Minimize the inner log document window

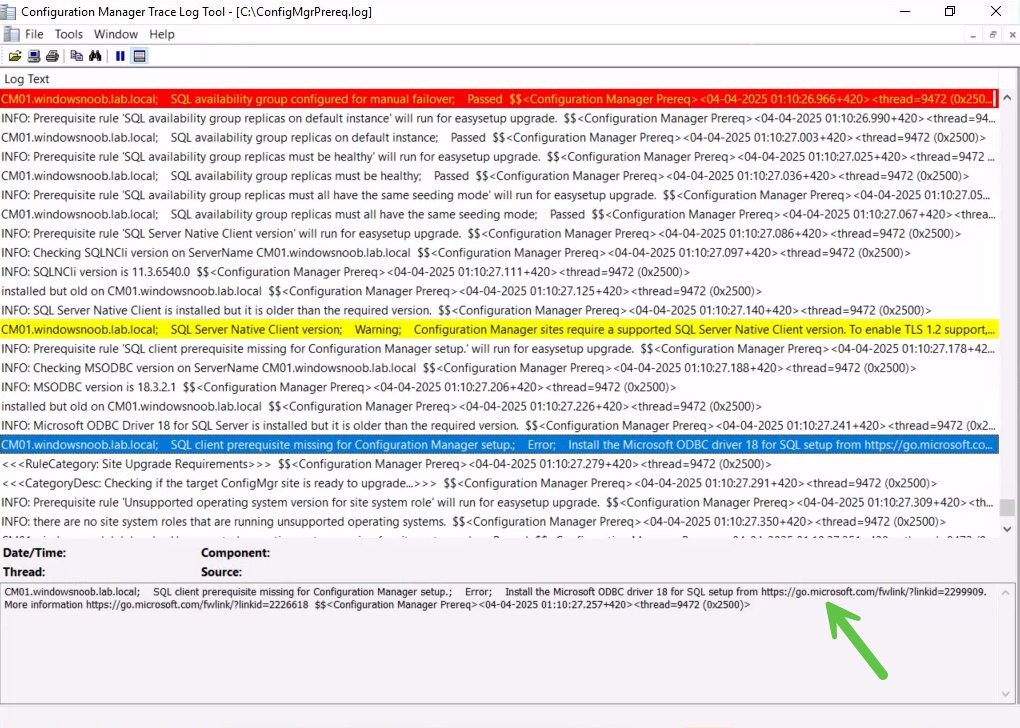[973, 35]
